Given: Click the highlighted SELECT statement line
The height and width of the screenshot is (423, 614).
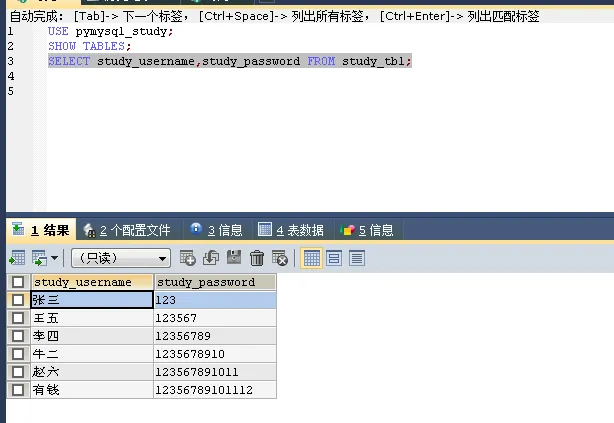Looking at the screenshot, I should click(x=230, y=61).
